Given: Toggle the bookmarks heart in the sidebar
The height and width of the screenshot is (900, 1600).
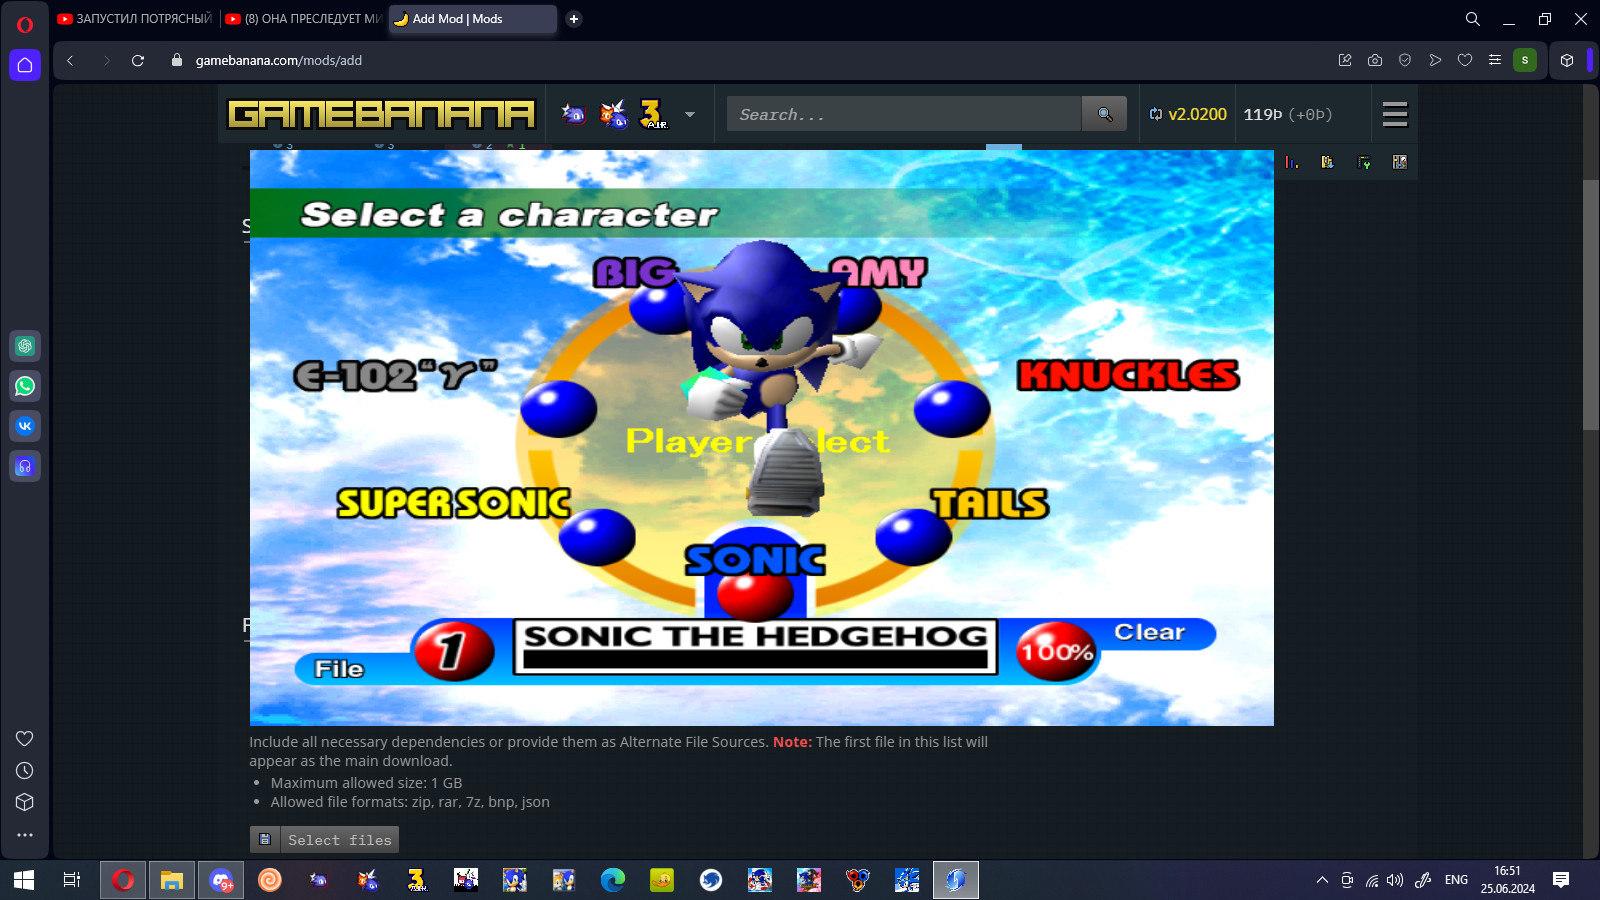Looking at the screenshot, I should (x=24, y=738).
